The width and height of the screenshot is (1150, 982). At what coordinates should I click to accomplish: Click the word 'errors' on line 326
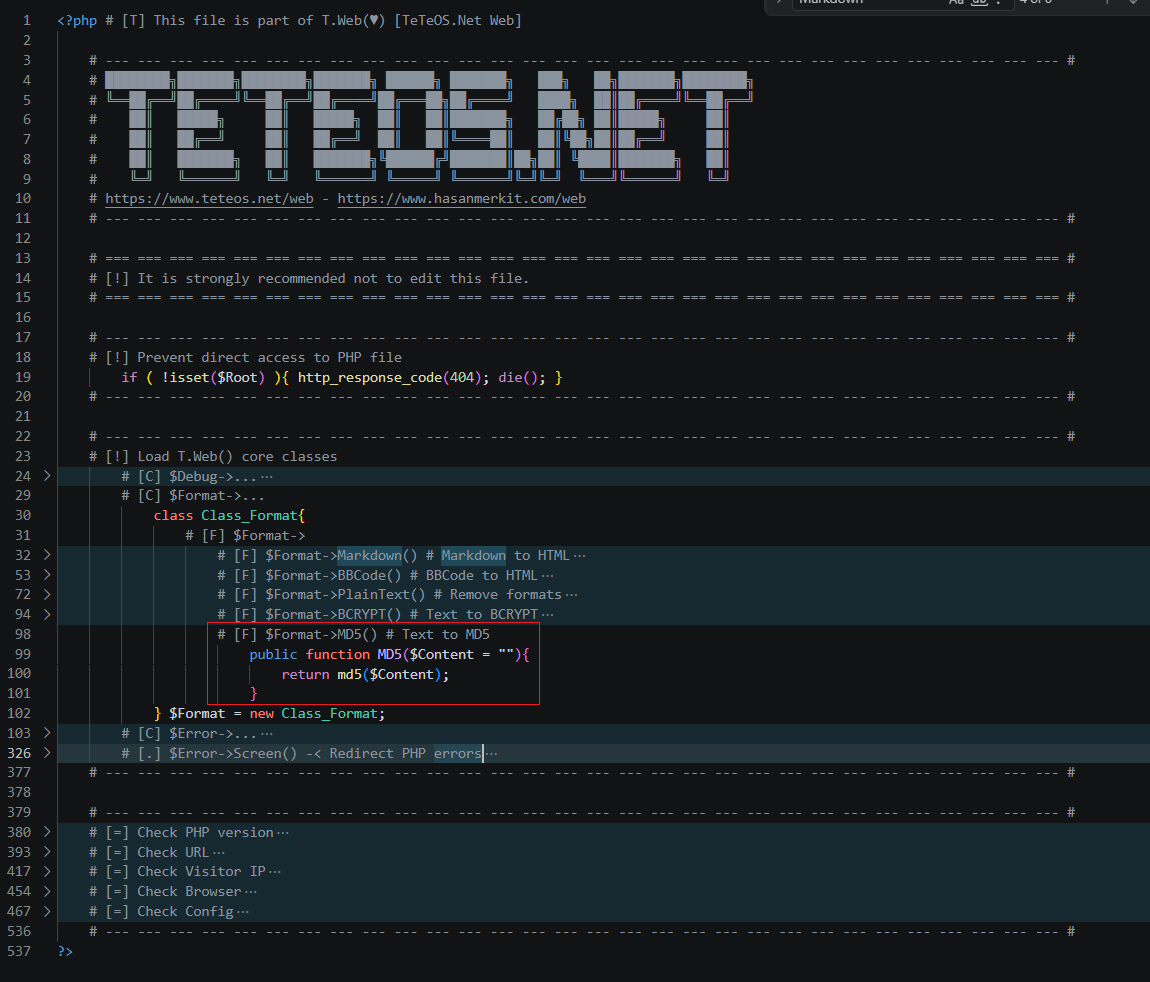458,753
